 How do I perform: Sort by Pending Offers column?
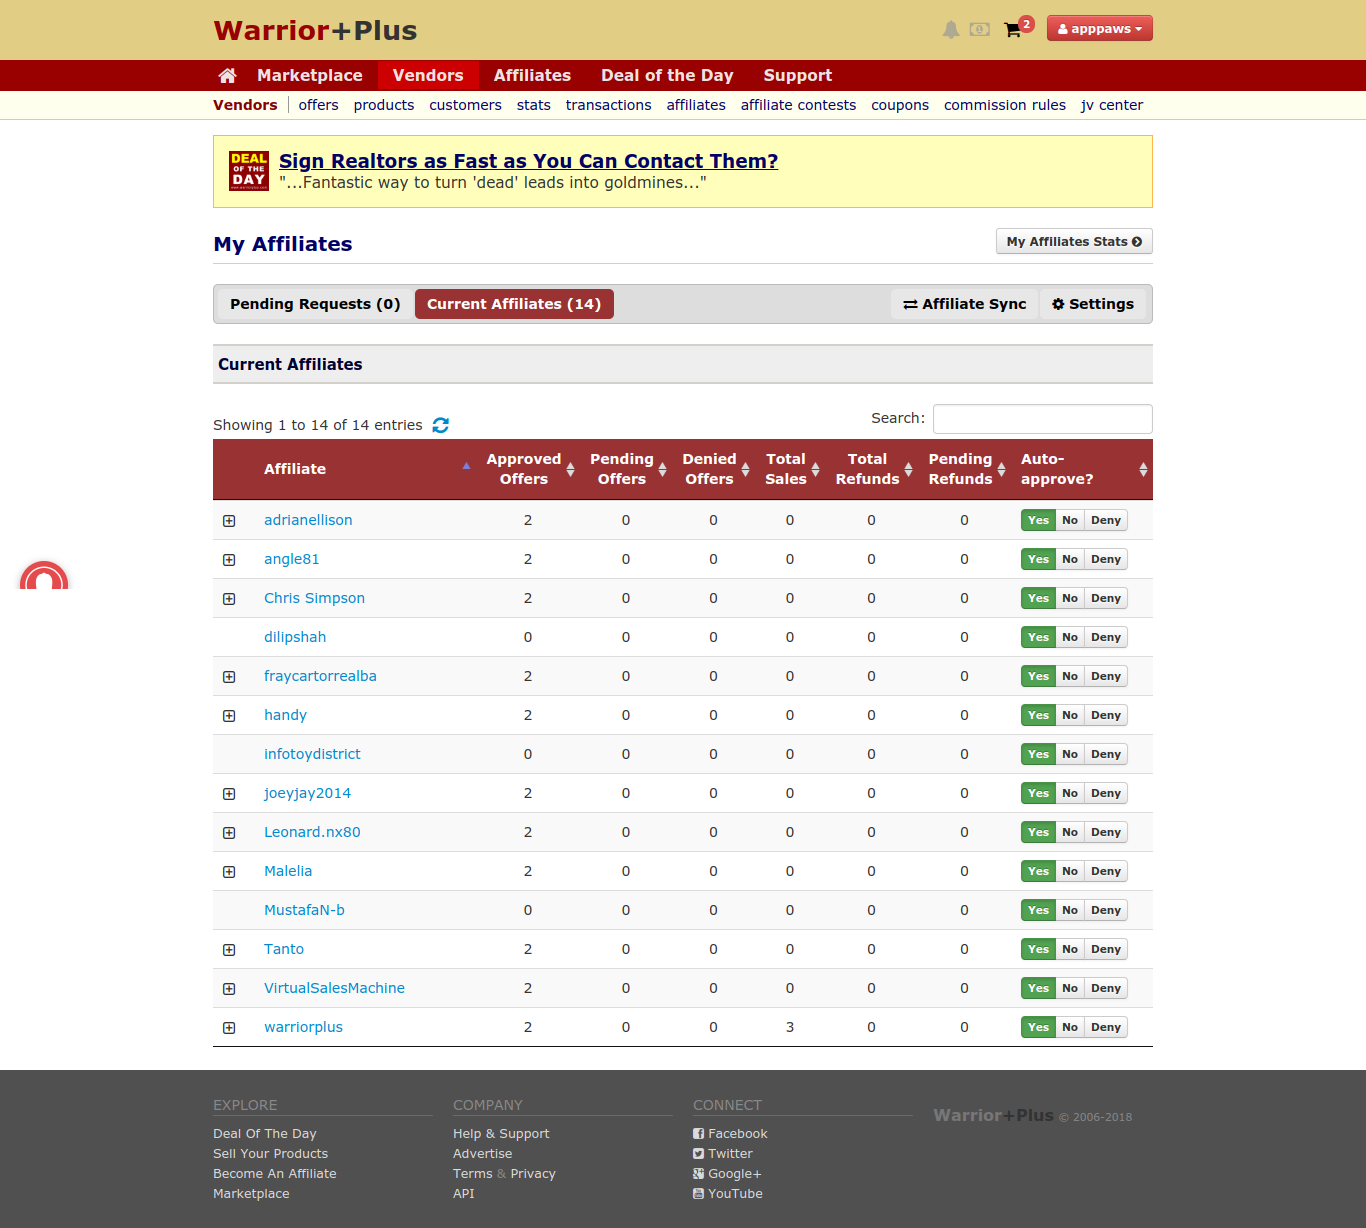coord(662,469)
